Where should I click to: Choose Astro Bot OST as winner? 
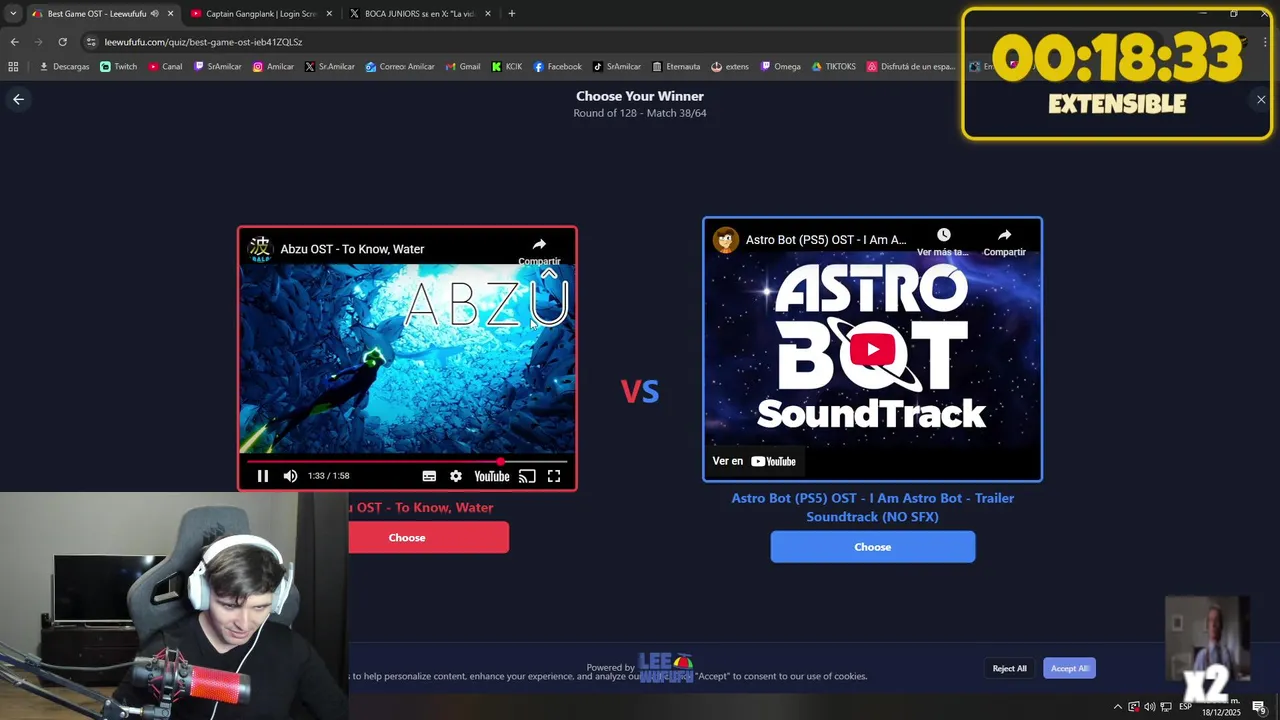tap(872, 547)
